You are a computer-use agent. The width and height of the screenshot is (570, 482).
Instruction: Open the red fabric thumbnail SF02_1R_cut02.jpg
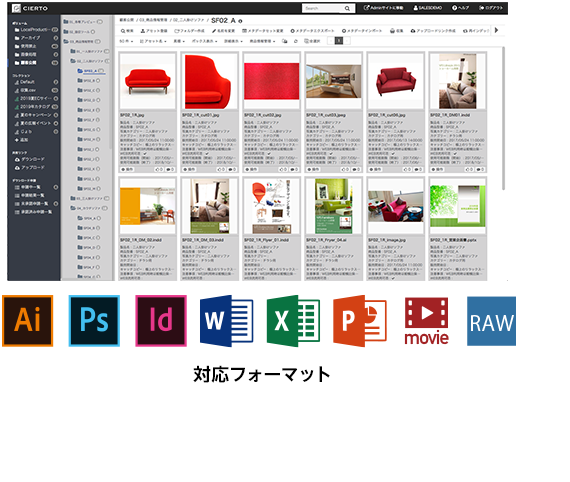[272, 81]
